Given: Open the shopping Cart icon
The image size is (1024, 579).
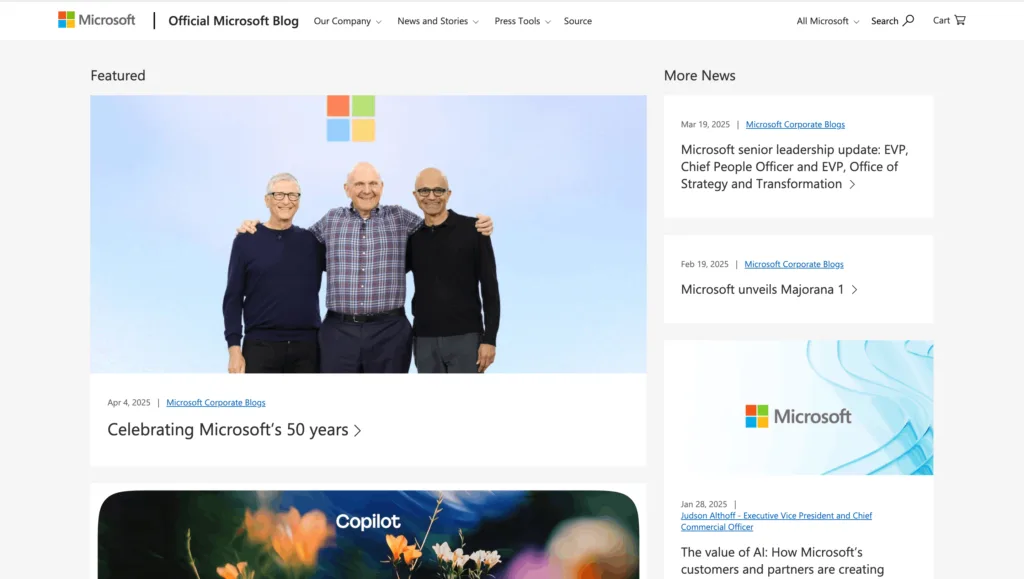Looking at the screenshot, I should click(x=960, y=20).
